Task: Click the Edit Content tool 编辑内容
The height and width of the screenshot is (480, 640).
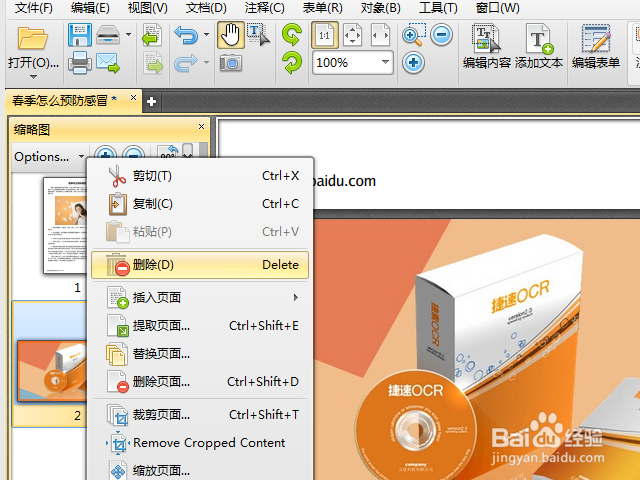Action: tap(487, 47)
